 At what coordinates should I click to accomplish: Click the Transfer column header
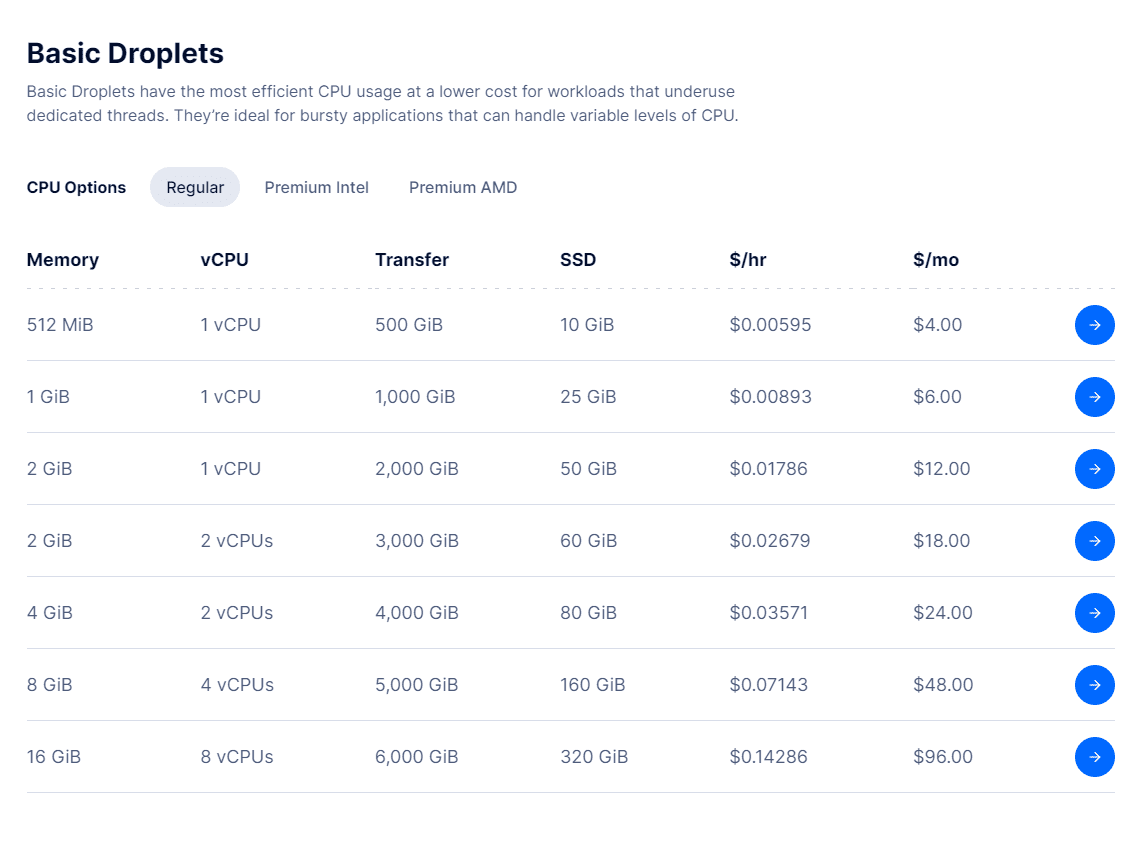point(412,260)
